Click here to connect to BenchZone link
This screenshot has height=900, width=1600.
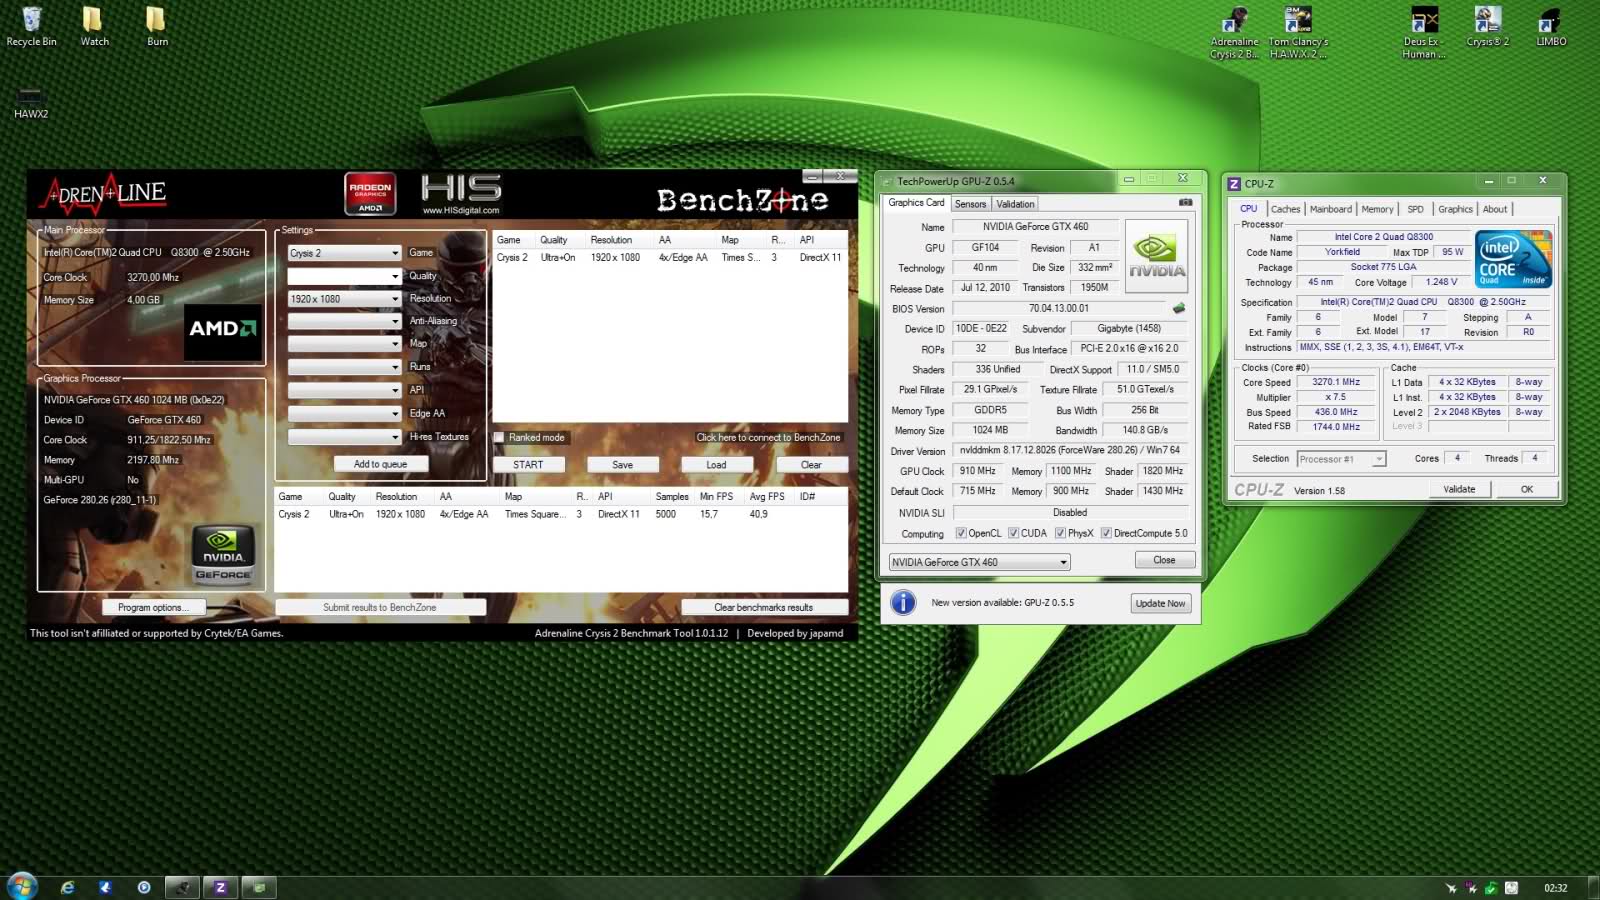[768, 437]
